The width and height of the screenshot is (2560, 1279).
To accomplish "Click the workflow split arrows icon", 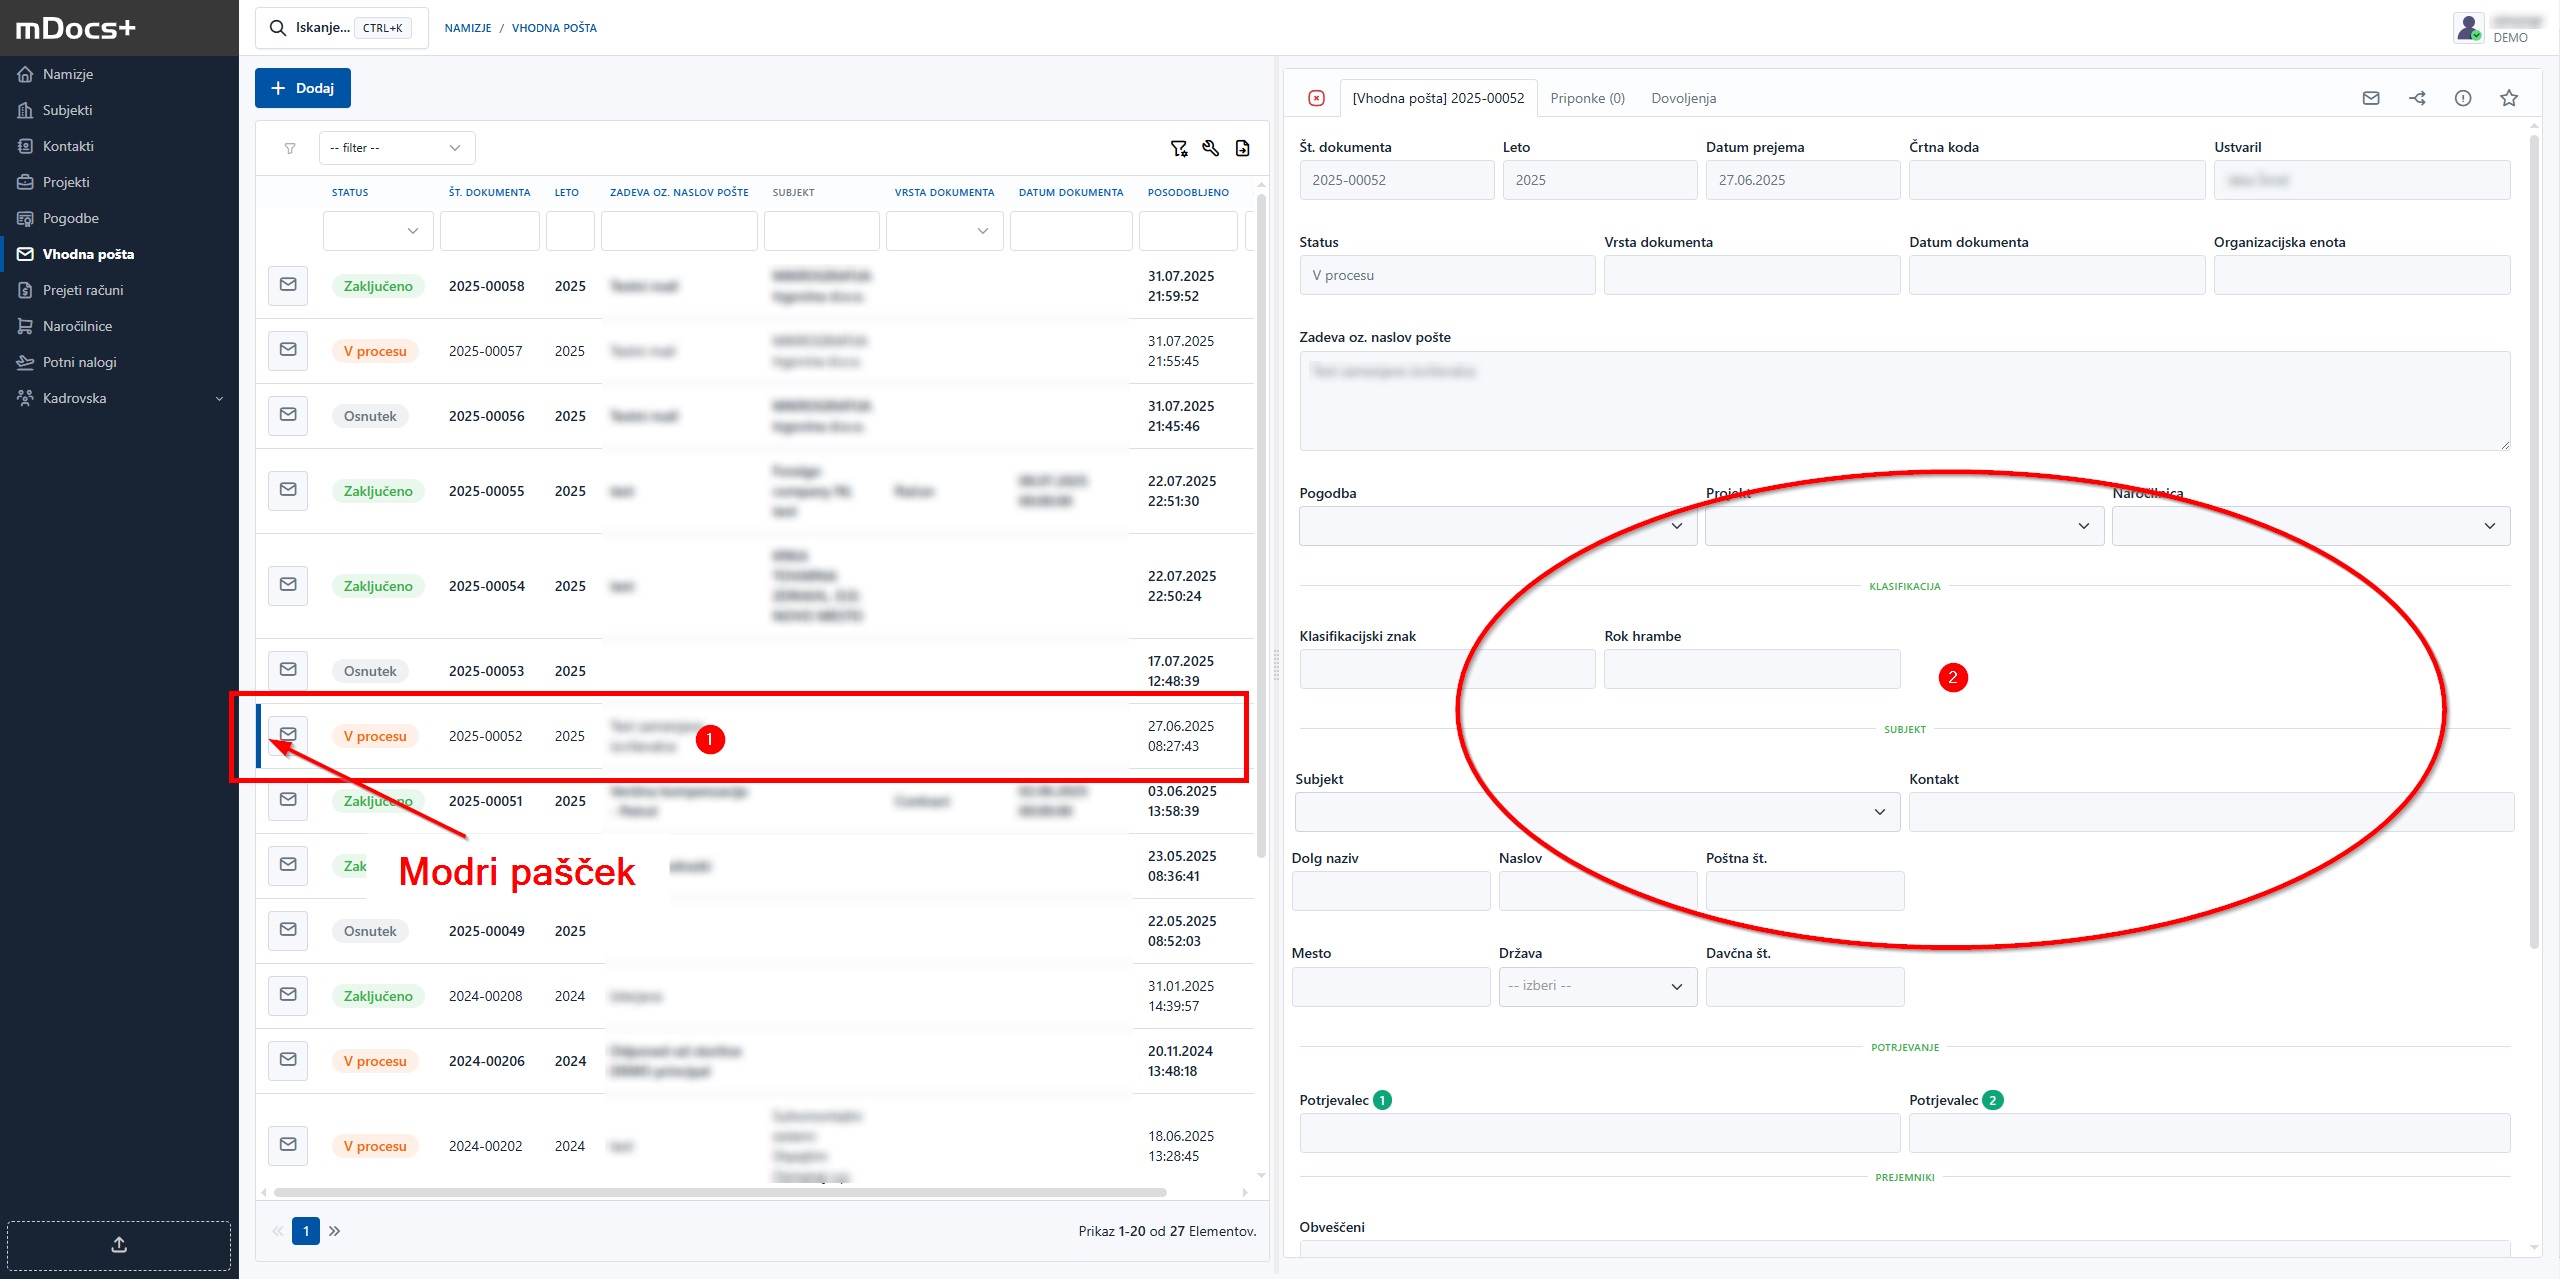I will pyautogui.click(x=2417, y=98).
